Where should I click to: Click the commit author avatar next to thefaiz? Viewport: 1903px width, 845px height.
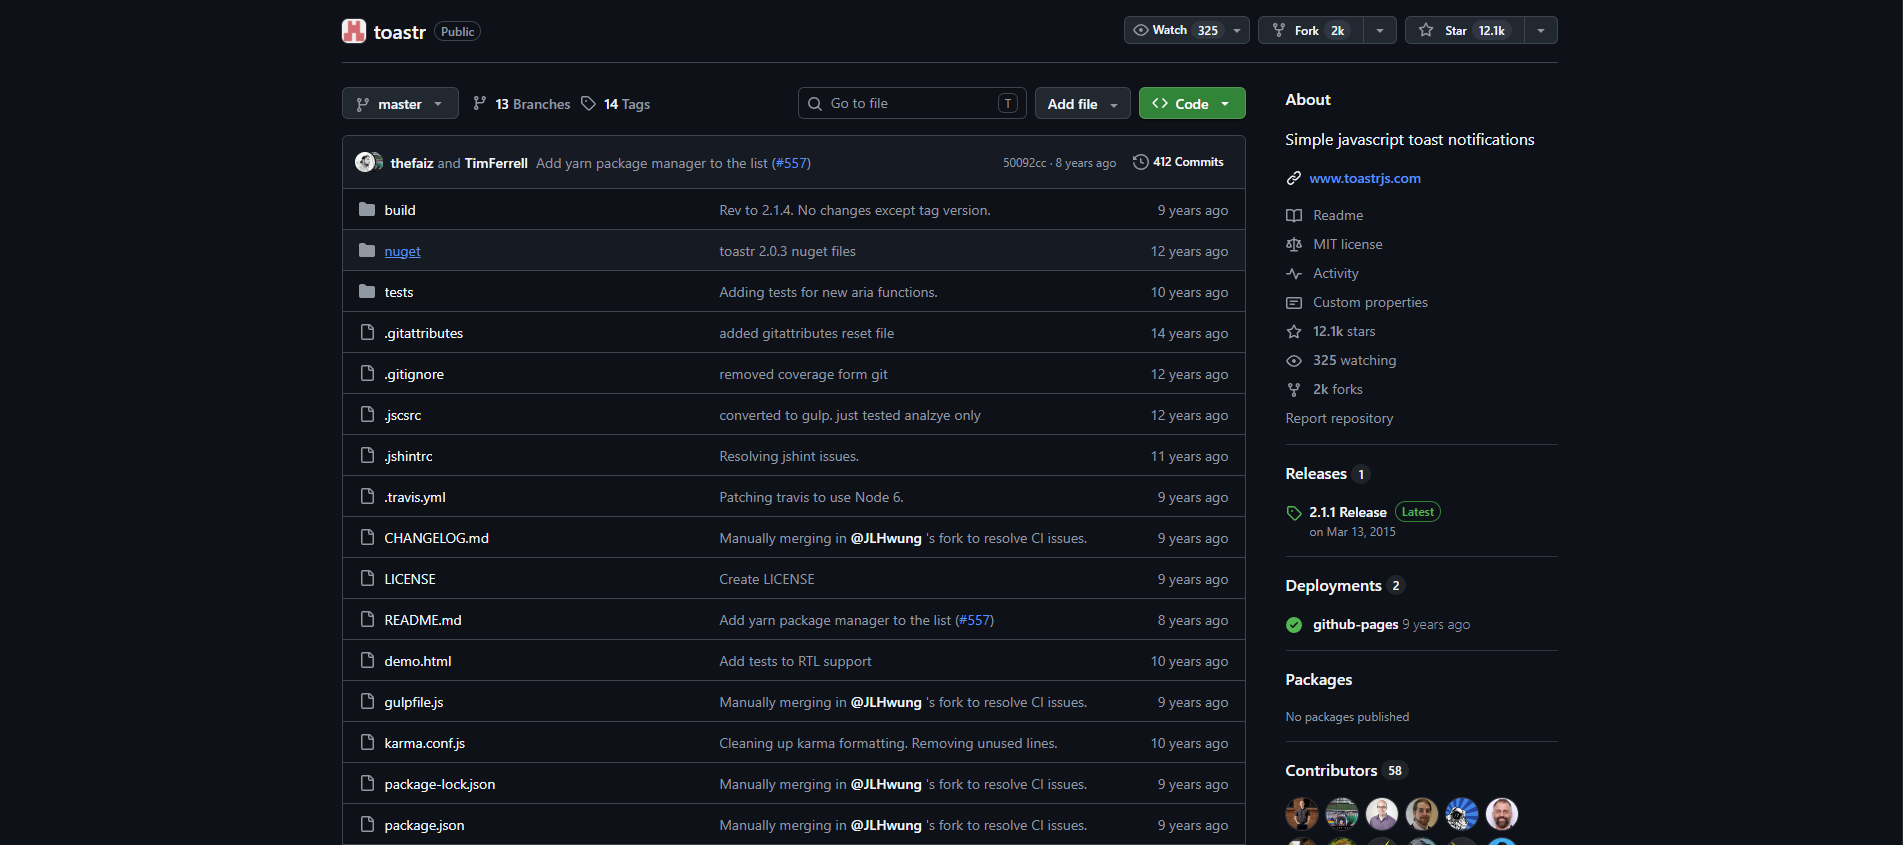pos(366,162)
